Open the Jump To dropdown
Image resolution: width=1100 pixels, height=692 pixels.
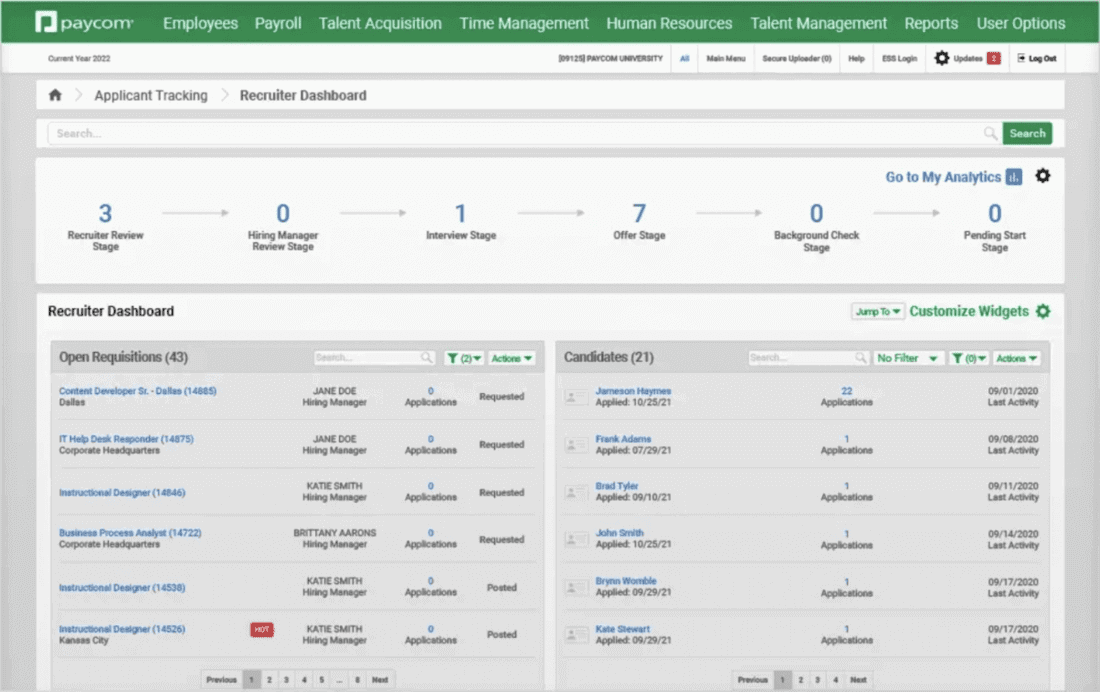tap(878, 311)
